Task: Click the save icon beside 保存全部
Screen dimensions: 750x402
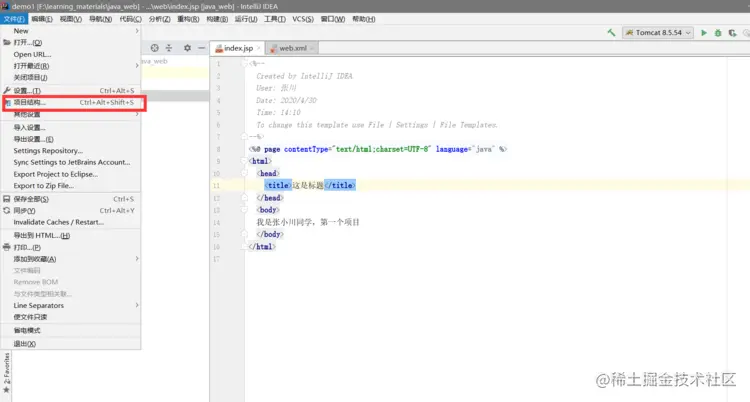Action: point(7,199)
